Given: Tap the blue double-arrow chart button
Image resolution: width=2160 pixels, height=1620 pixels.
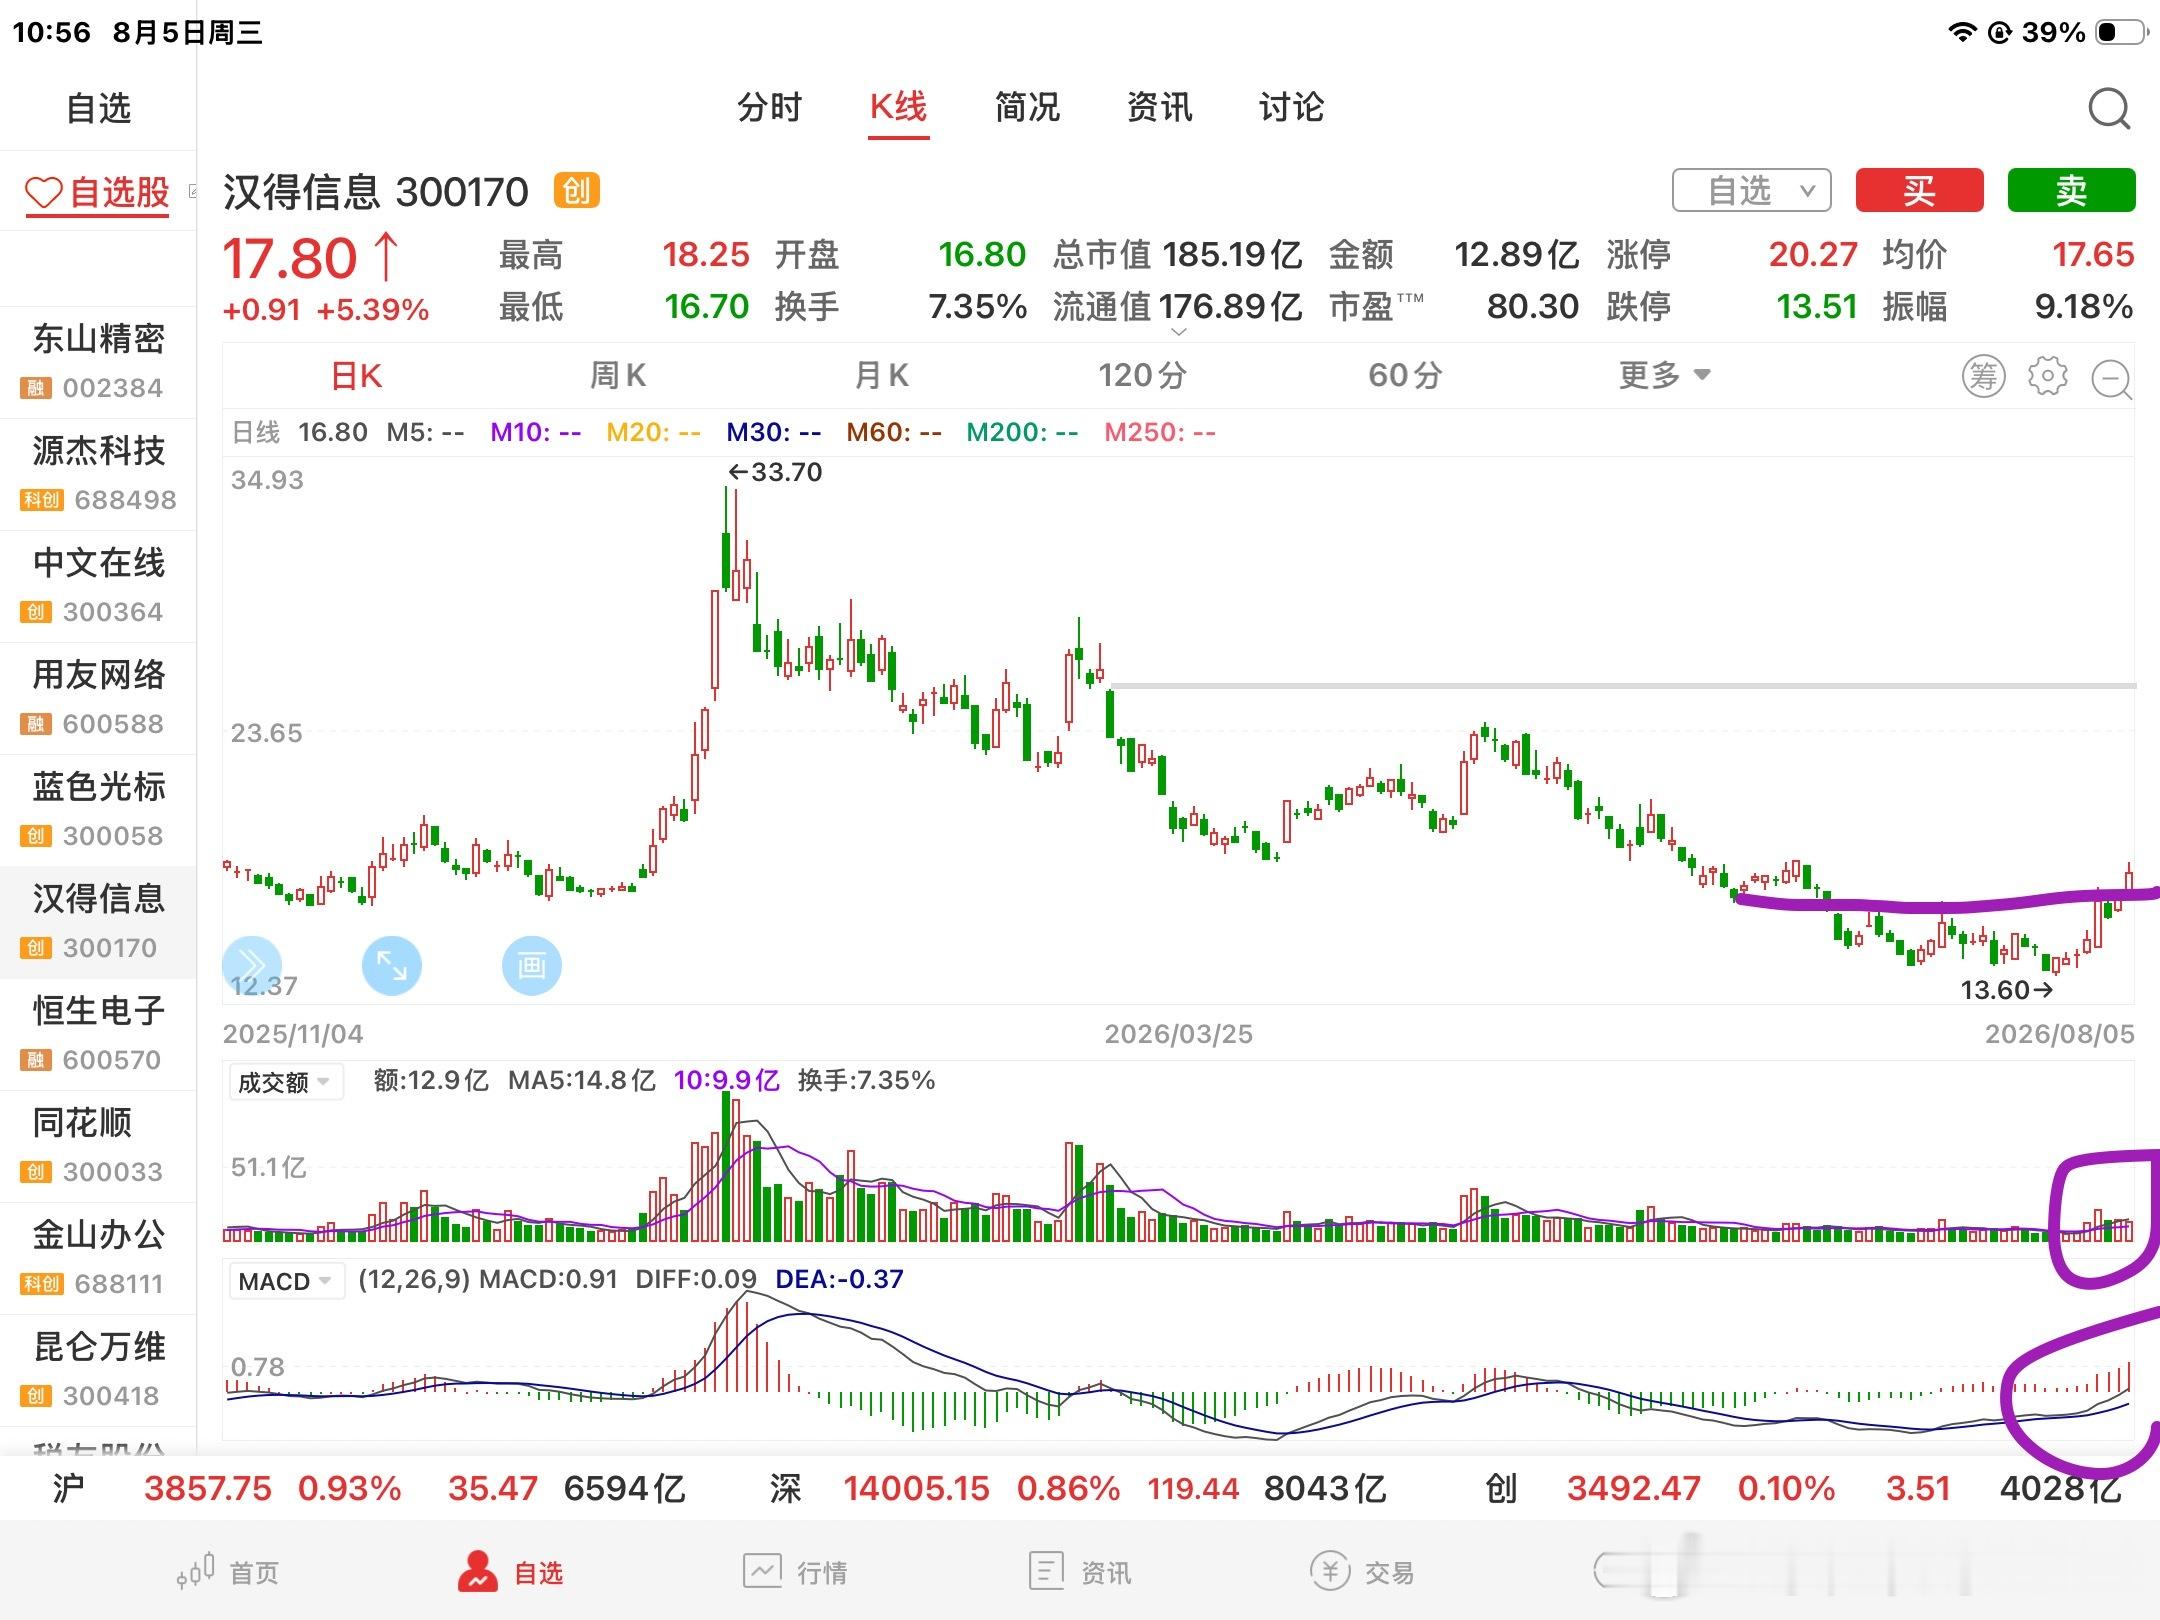Looking at the screenshot, I should point(252,965).
